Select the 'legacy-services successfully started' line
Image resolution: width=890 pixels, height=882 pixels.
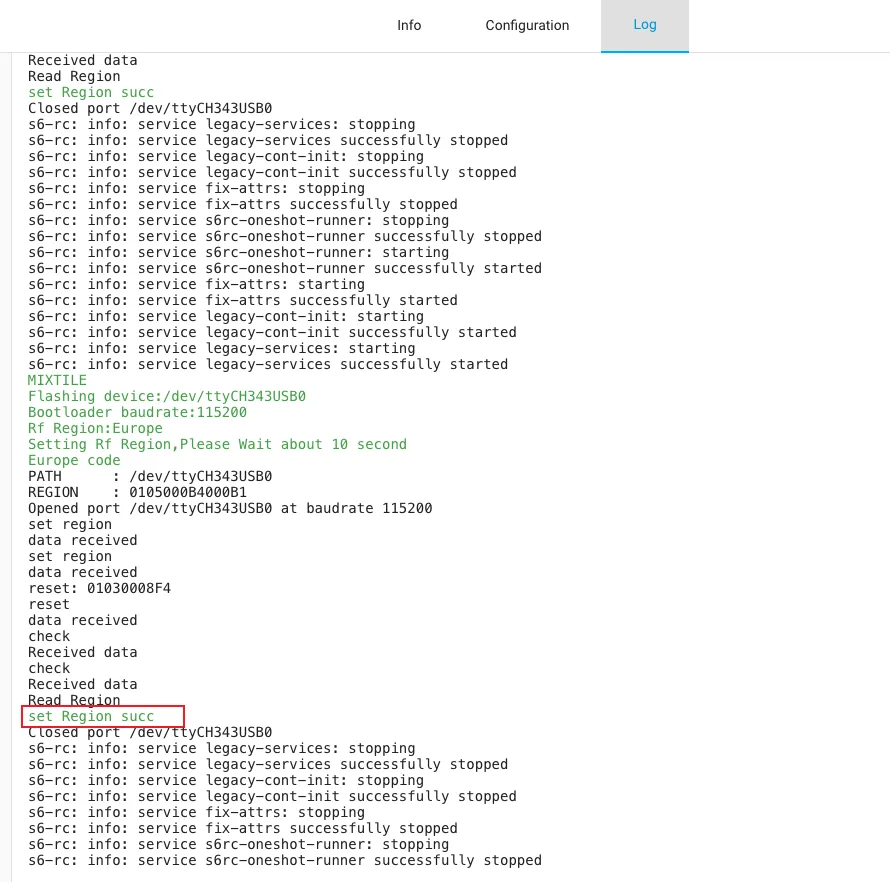(x=268, y=364)
